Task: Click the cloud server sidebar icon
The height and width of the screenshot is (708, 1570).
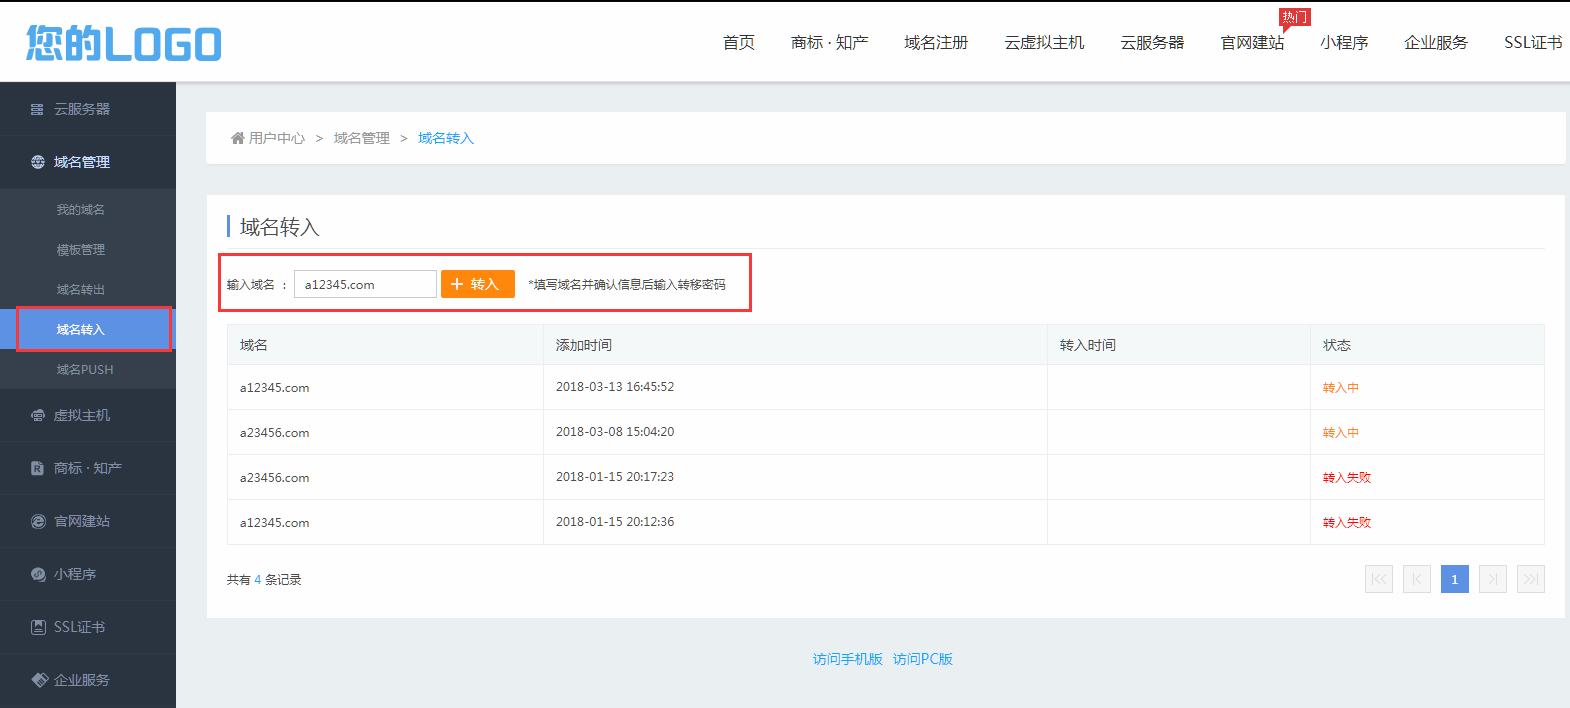Action: coord(37,109)
